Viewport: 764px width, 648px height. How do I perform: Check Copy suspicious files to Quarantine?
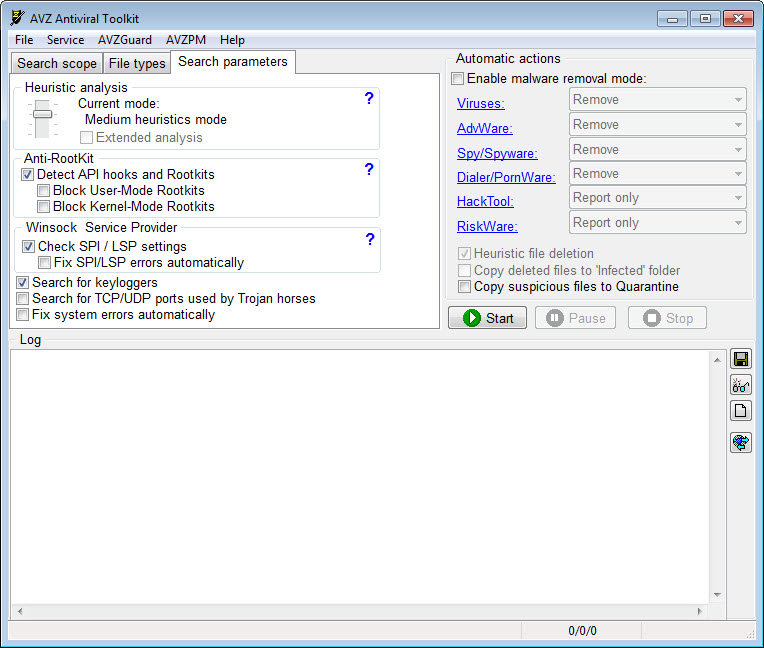[464, 286]
